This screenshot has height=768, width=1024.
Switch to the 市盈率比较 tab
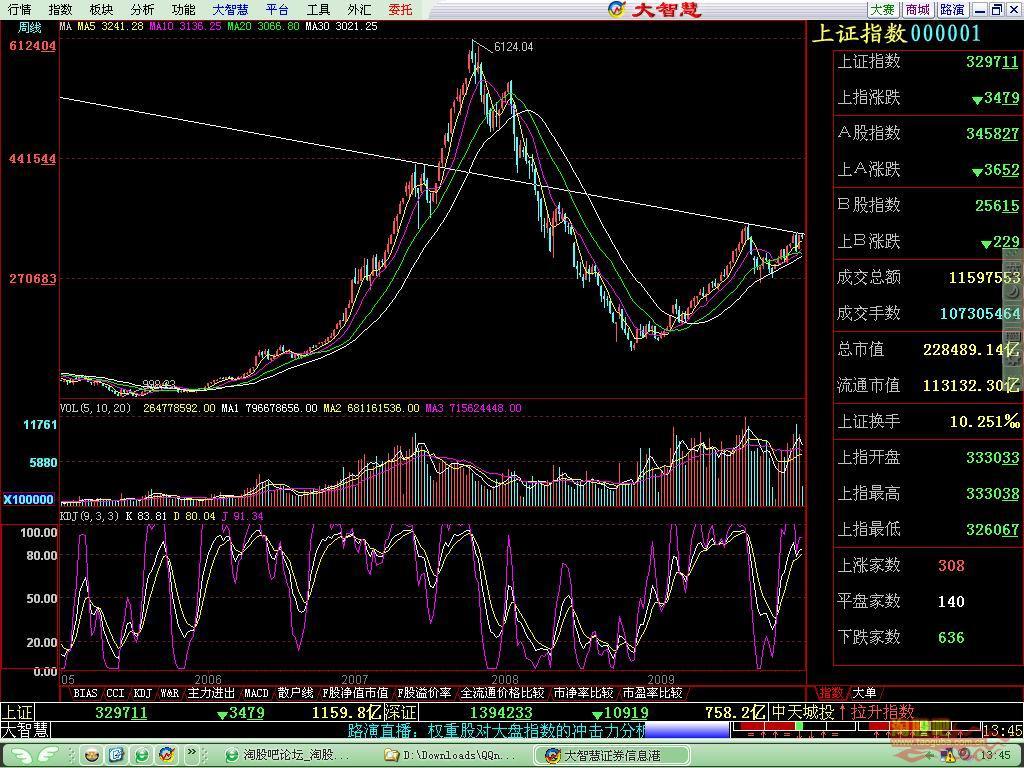652,693
